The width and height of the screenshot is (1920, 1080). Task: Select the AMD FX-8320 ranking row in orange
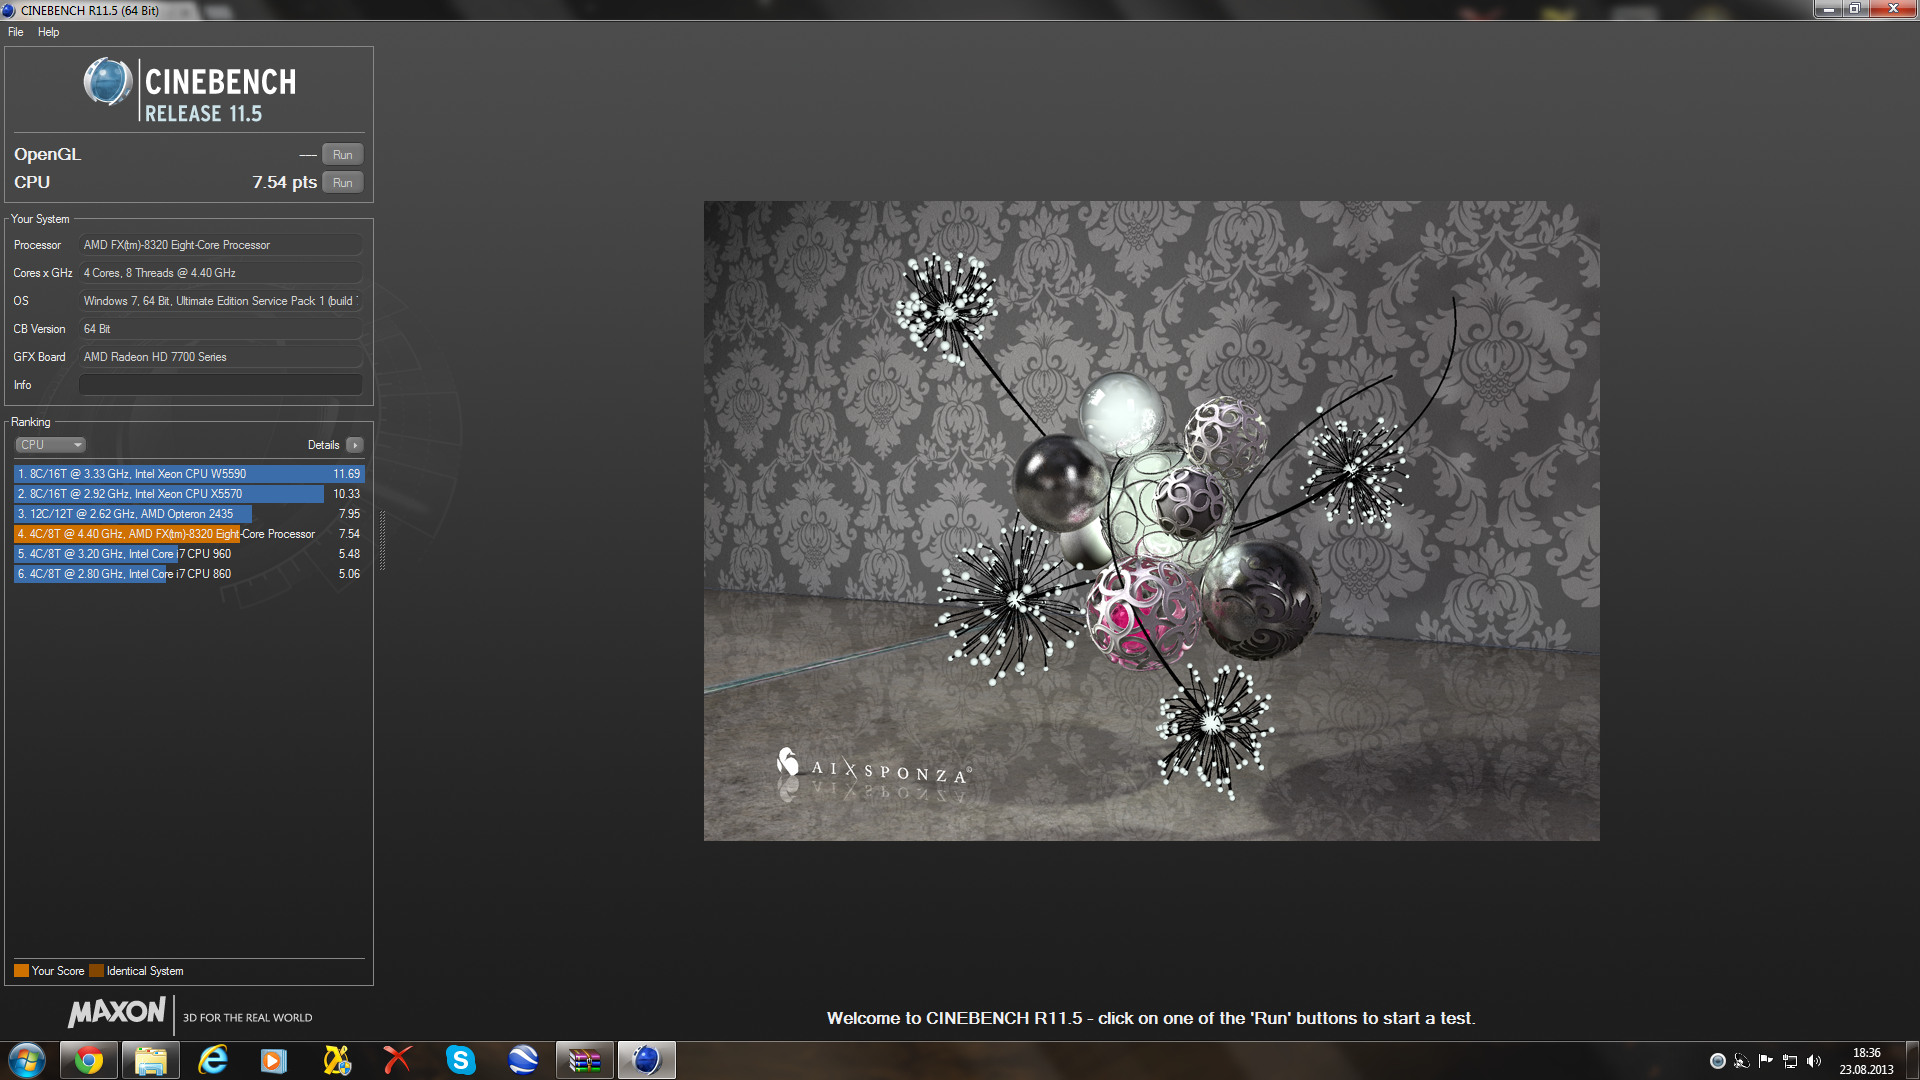[189, 534]
